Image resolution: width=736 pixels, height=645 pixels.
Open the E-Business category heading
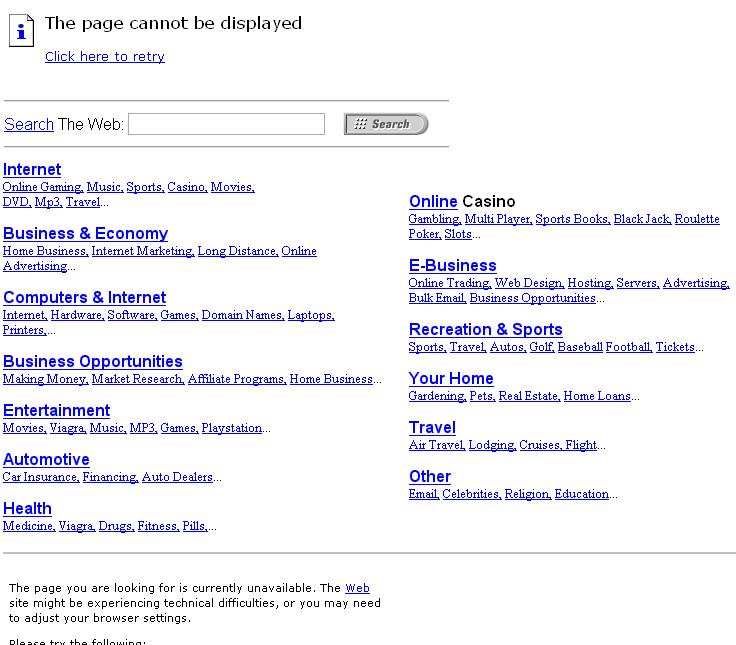pos(452,266)
